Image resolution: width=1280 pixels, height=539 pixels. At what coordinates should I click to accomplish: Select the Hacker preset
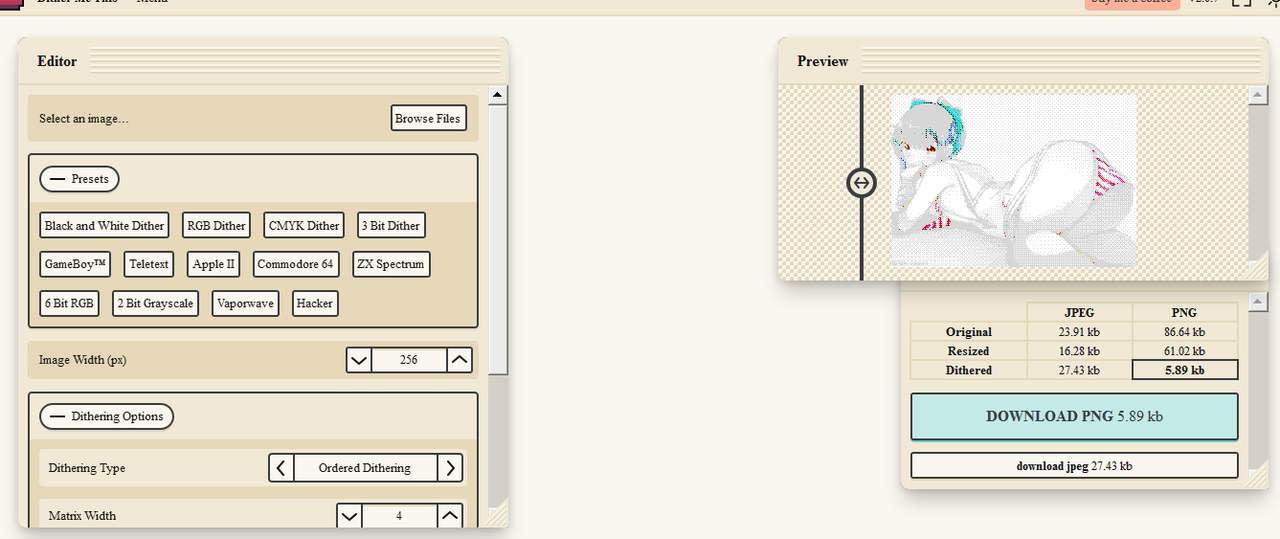click(x=315, y=304)
